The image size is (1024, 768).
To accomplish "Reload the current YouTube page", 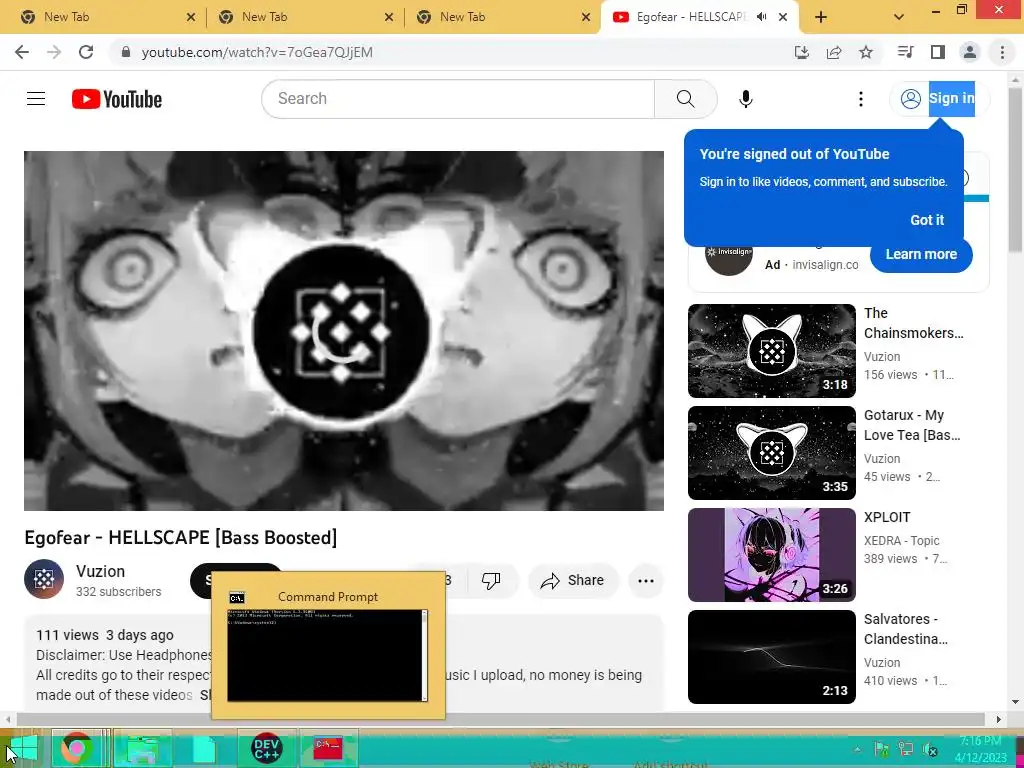I will point(86,52).
